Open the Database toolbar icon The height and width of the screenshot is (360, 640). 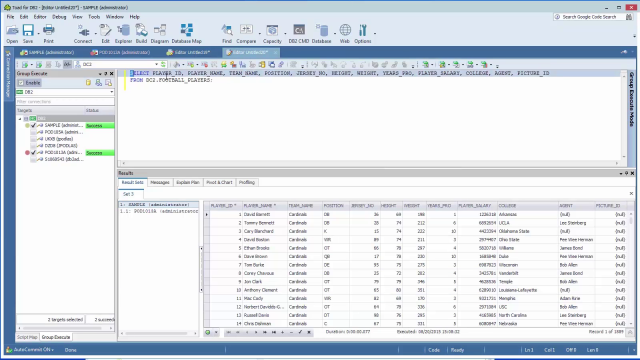coord(322,34)
